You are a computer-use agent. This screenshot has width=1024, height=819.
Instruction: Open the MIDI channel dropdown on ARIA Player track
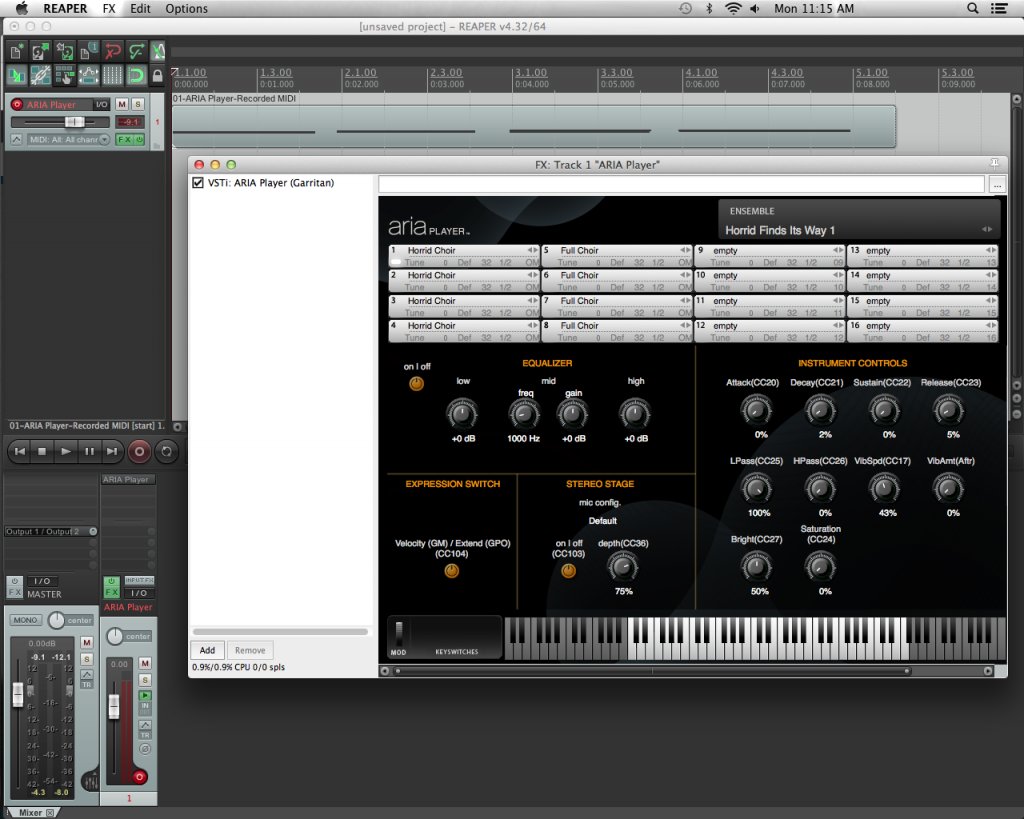coord(104,139)
